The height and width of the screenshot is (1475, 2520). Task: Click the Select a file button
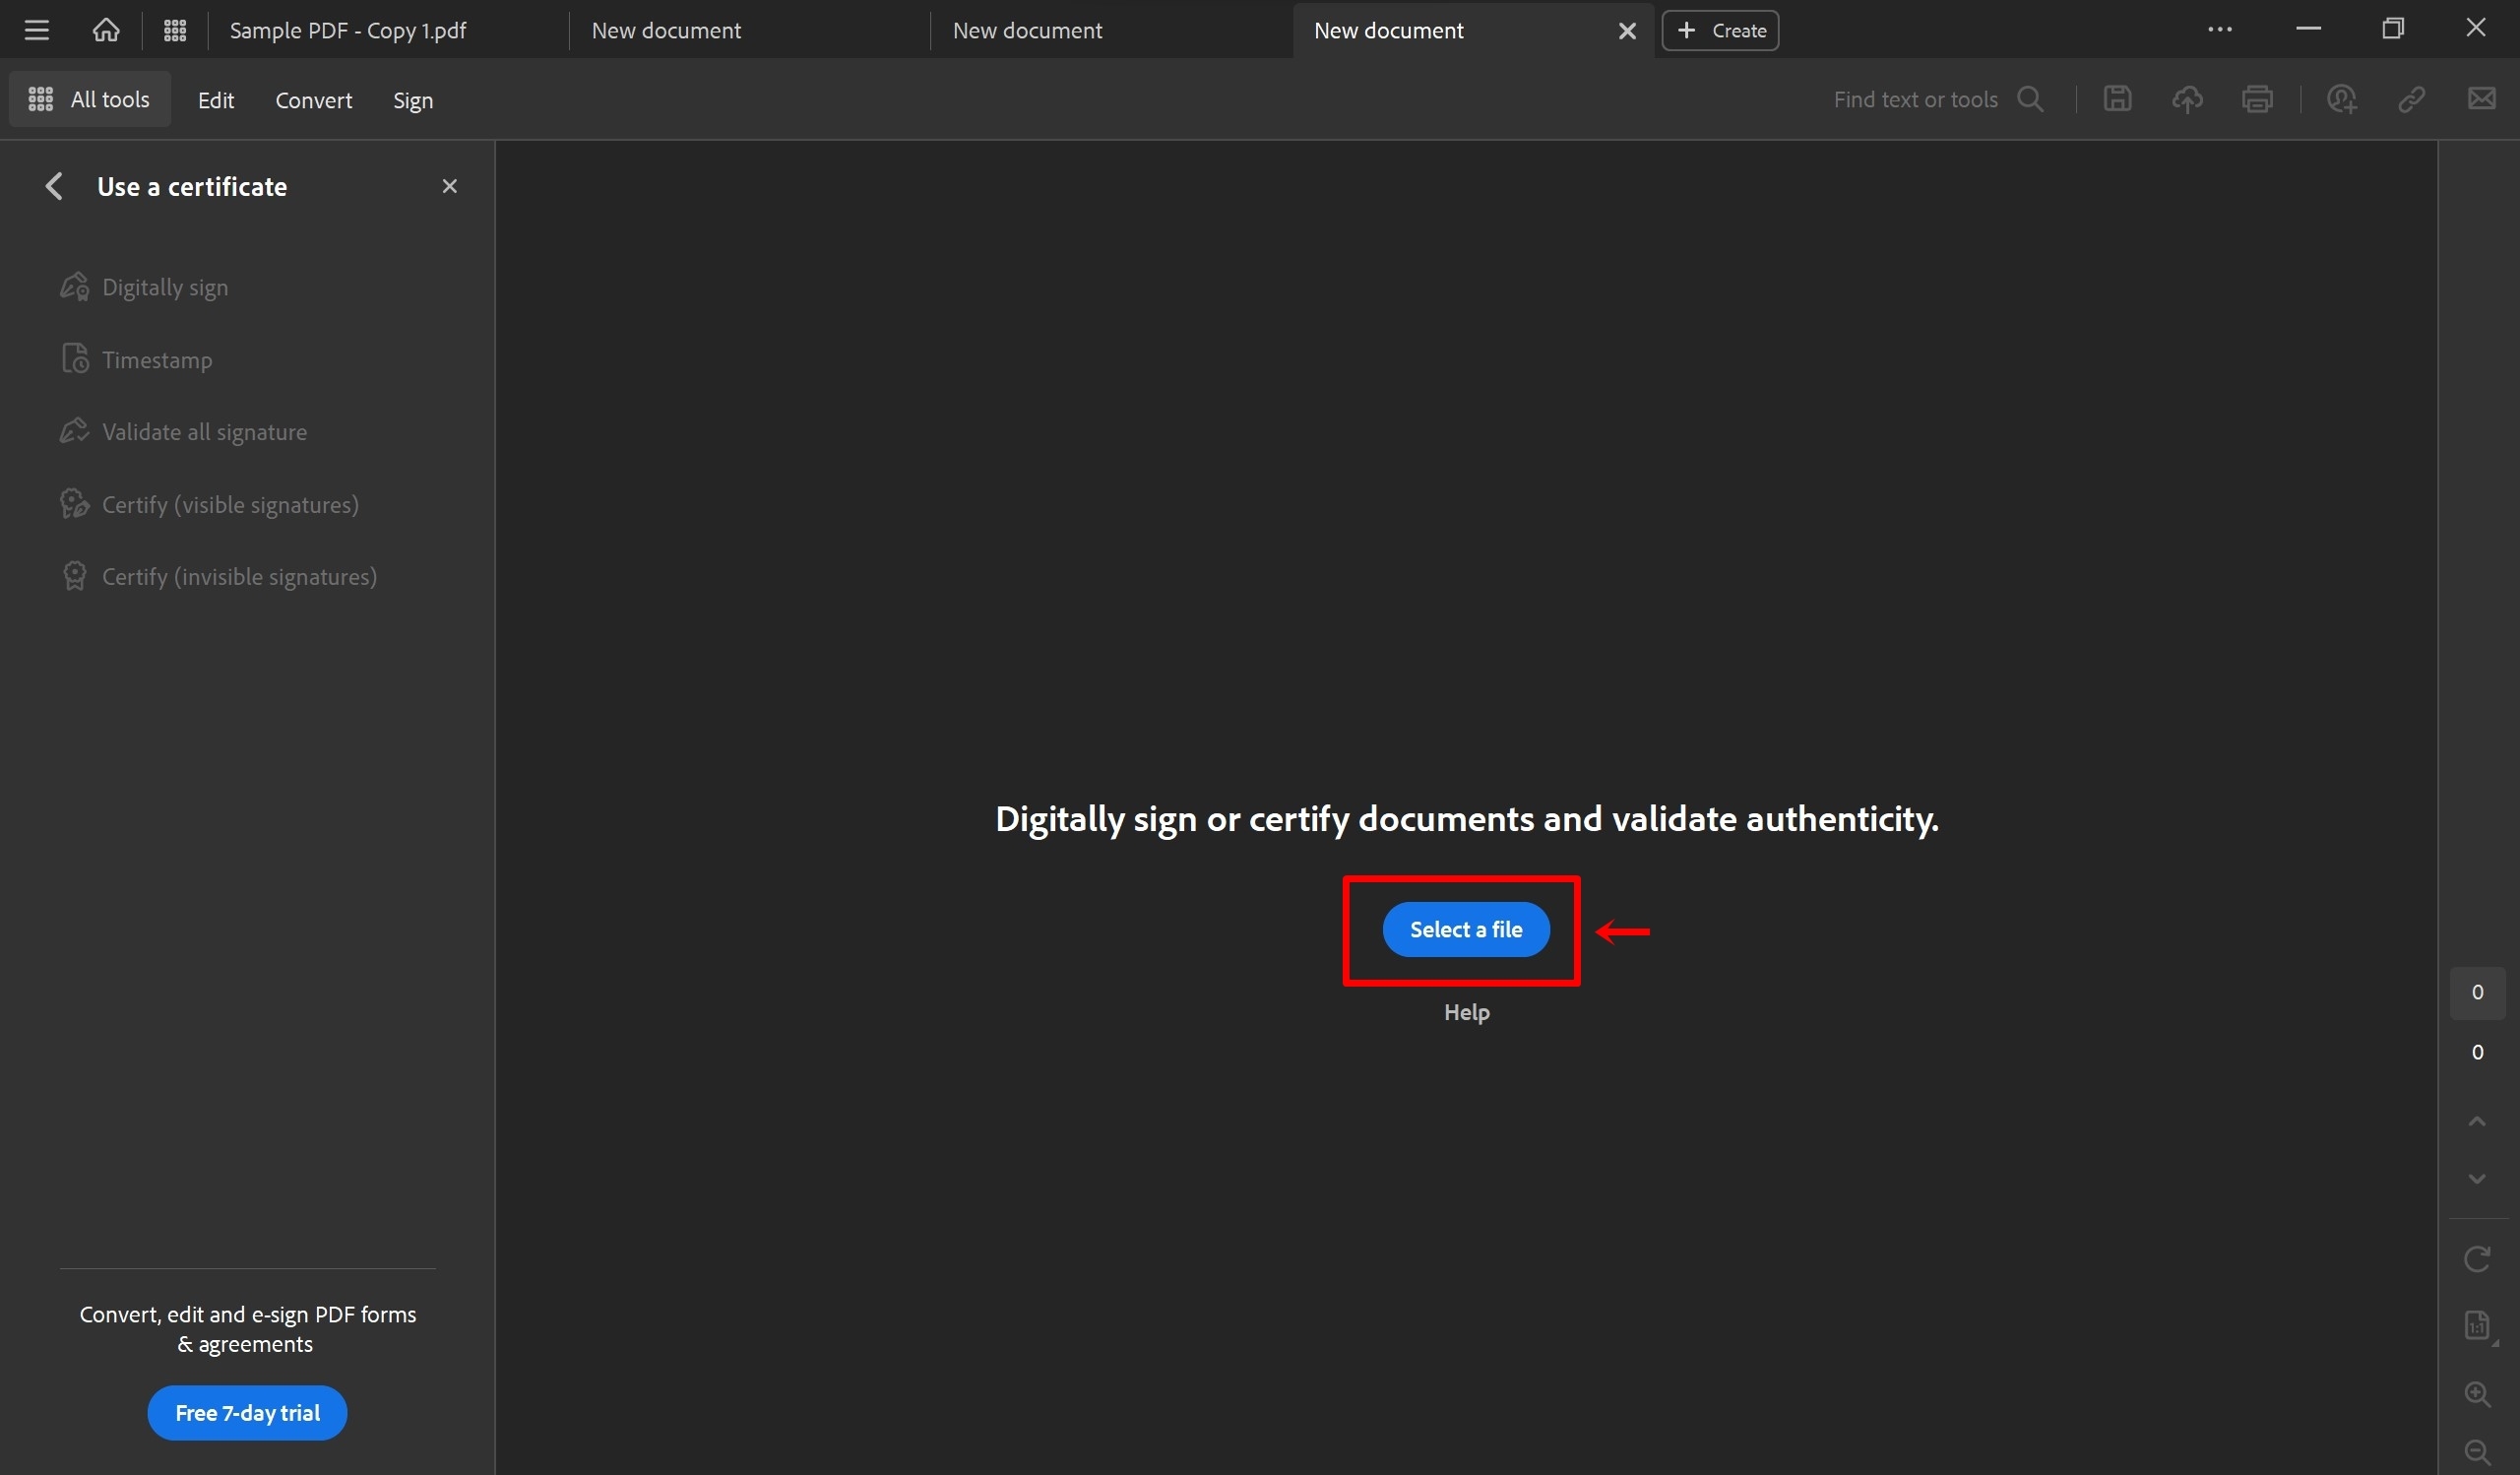[x=1464, y=929]
